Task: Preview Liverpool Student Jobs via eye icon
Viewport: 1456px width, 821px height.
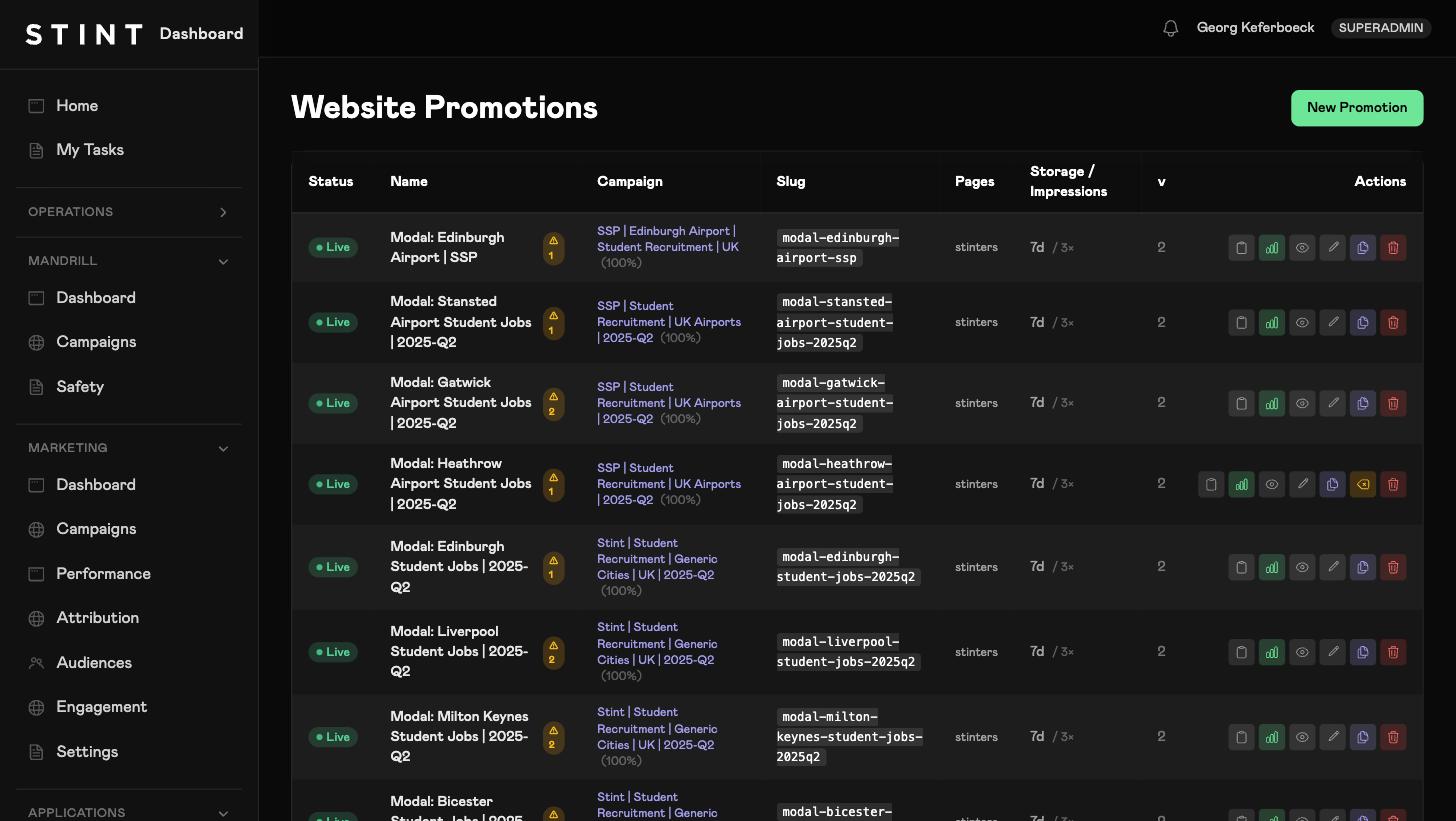Action: (1302, 653)
